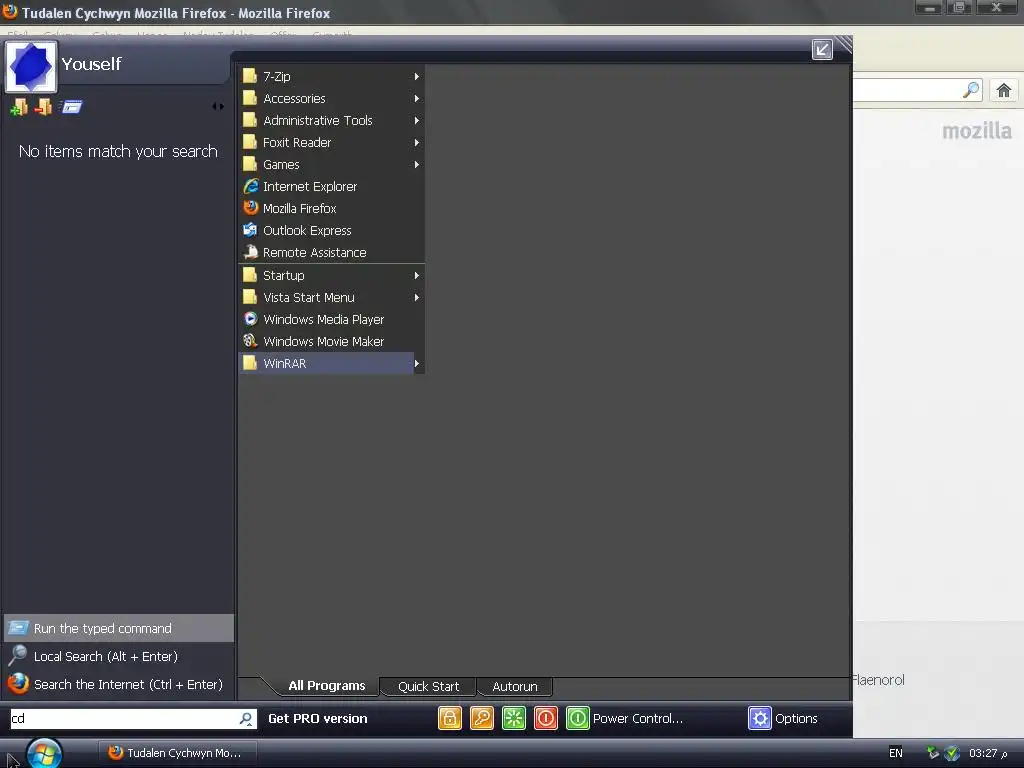
Task: Click the blue run window icon under the avatar
Action: [71, 106]
